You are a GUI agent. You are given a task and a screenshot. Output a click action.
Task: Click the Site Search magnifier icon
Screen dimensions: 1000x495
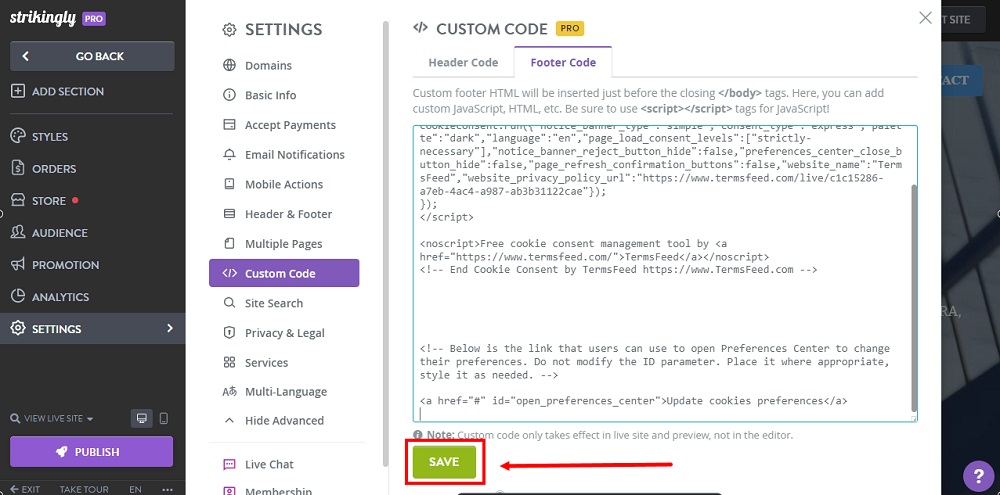229,302
